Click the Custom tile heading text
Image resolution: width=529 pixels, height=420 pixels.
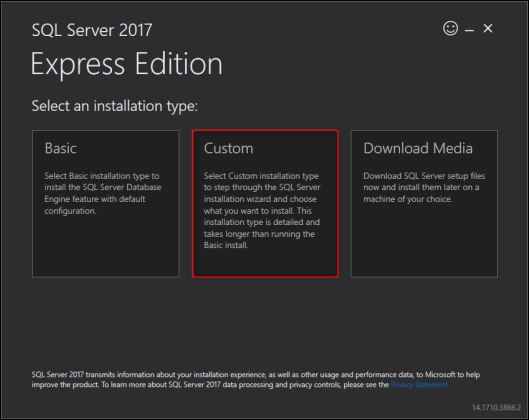[228, 148]
